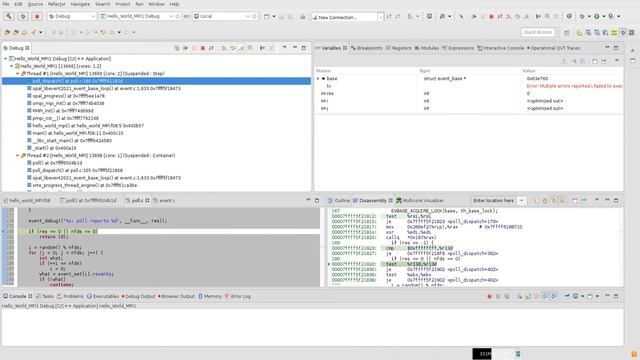Open the Window menu

tap(156, 4)
